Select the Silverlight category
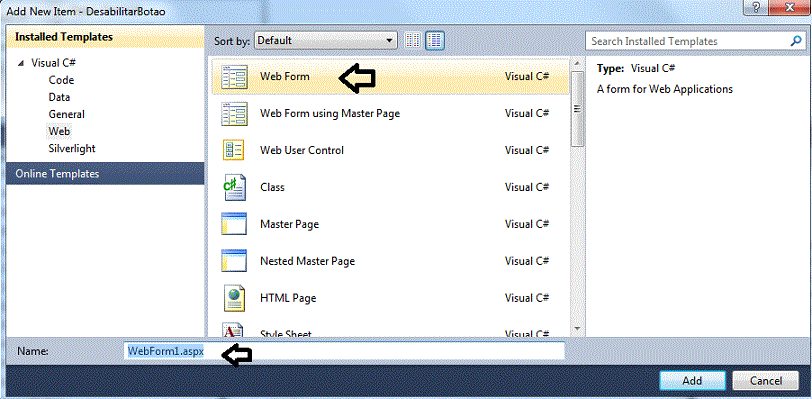This screenshot has width=812, height=399. [x=72, y=148]
